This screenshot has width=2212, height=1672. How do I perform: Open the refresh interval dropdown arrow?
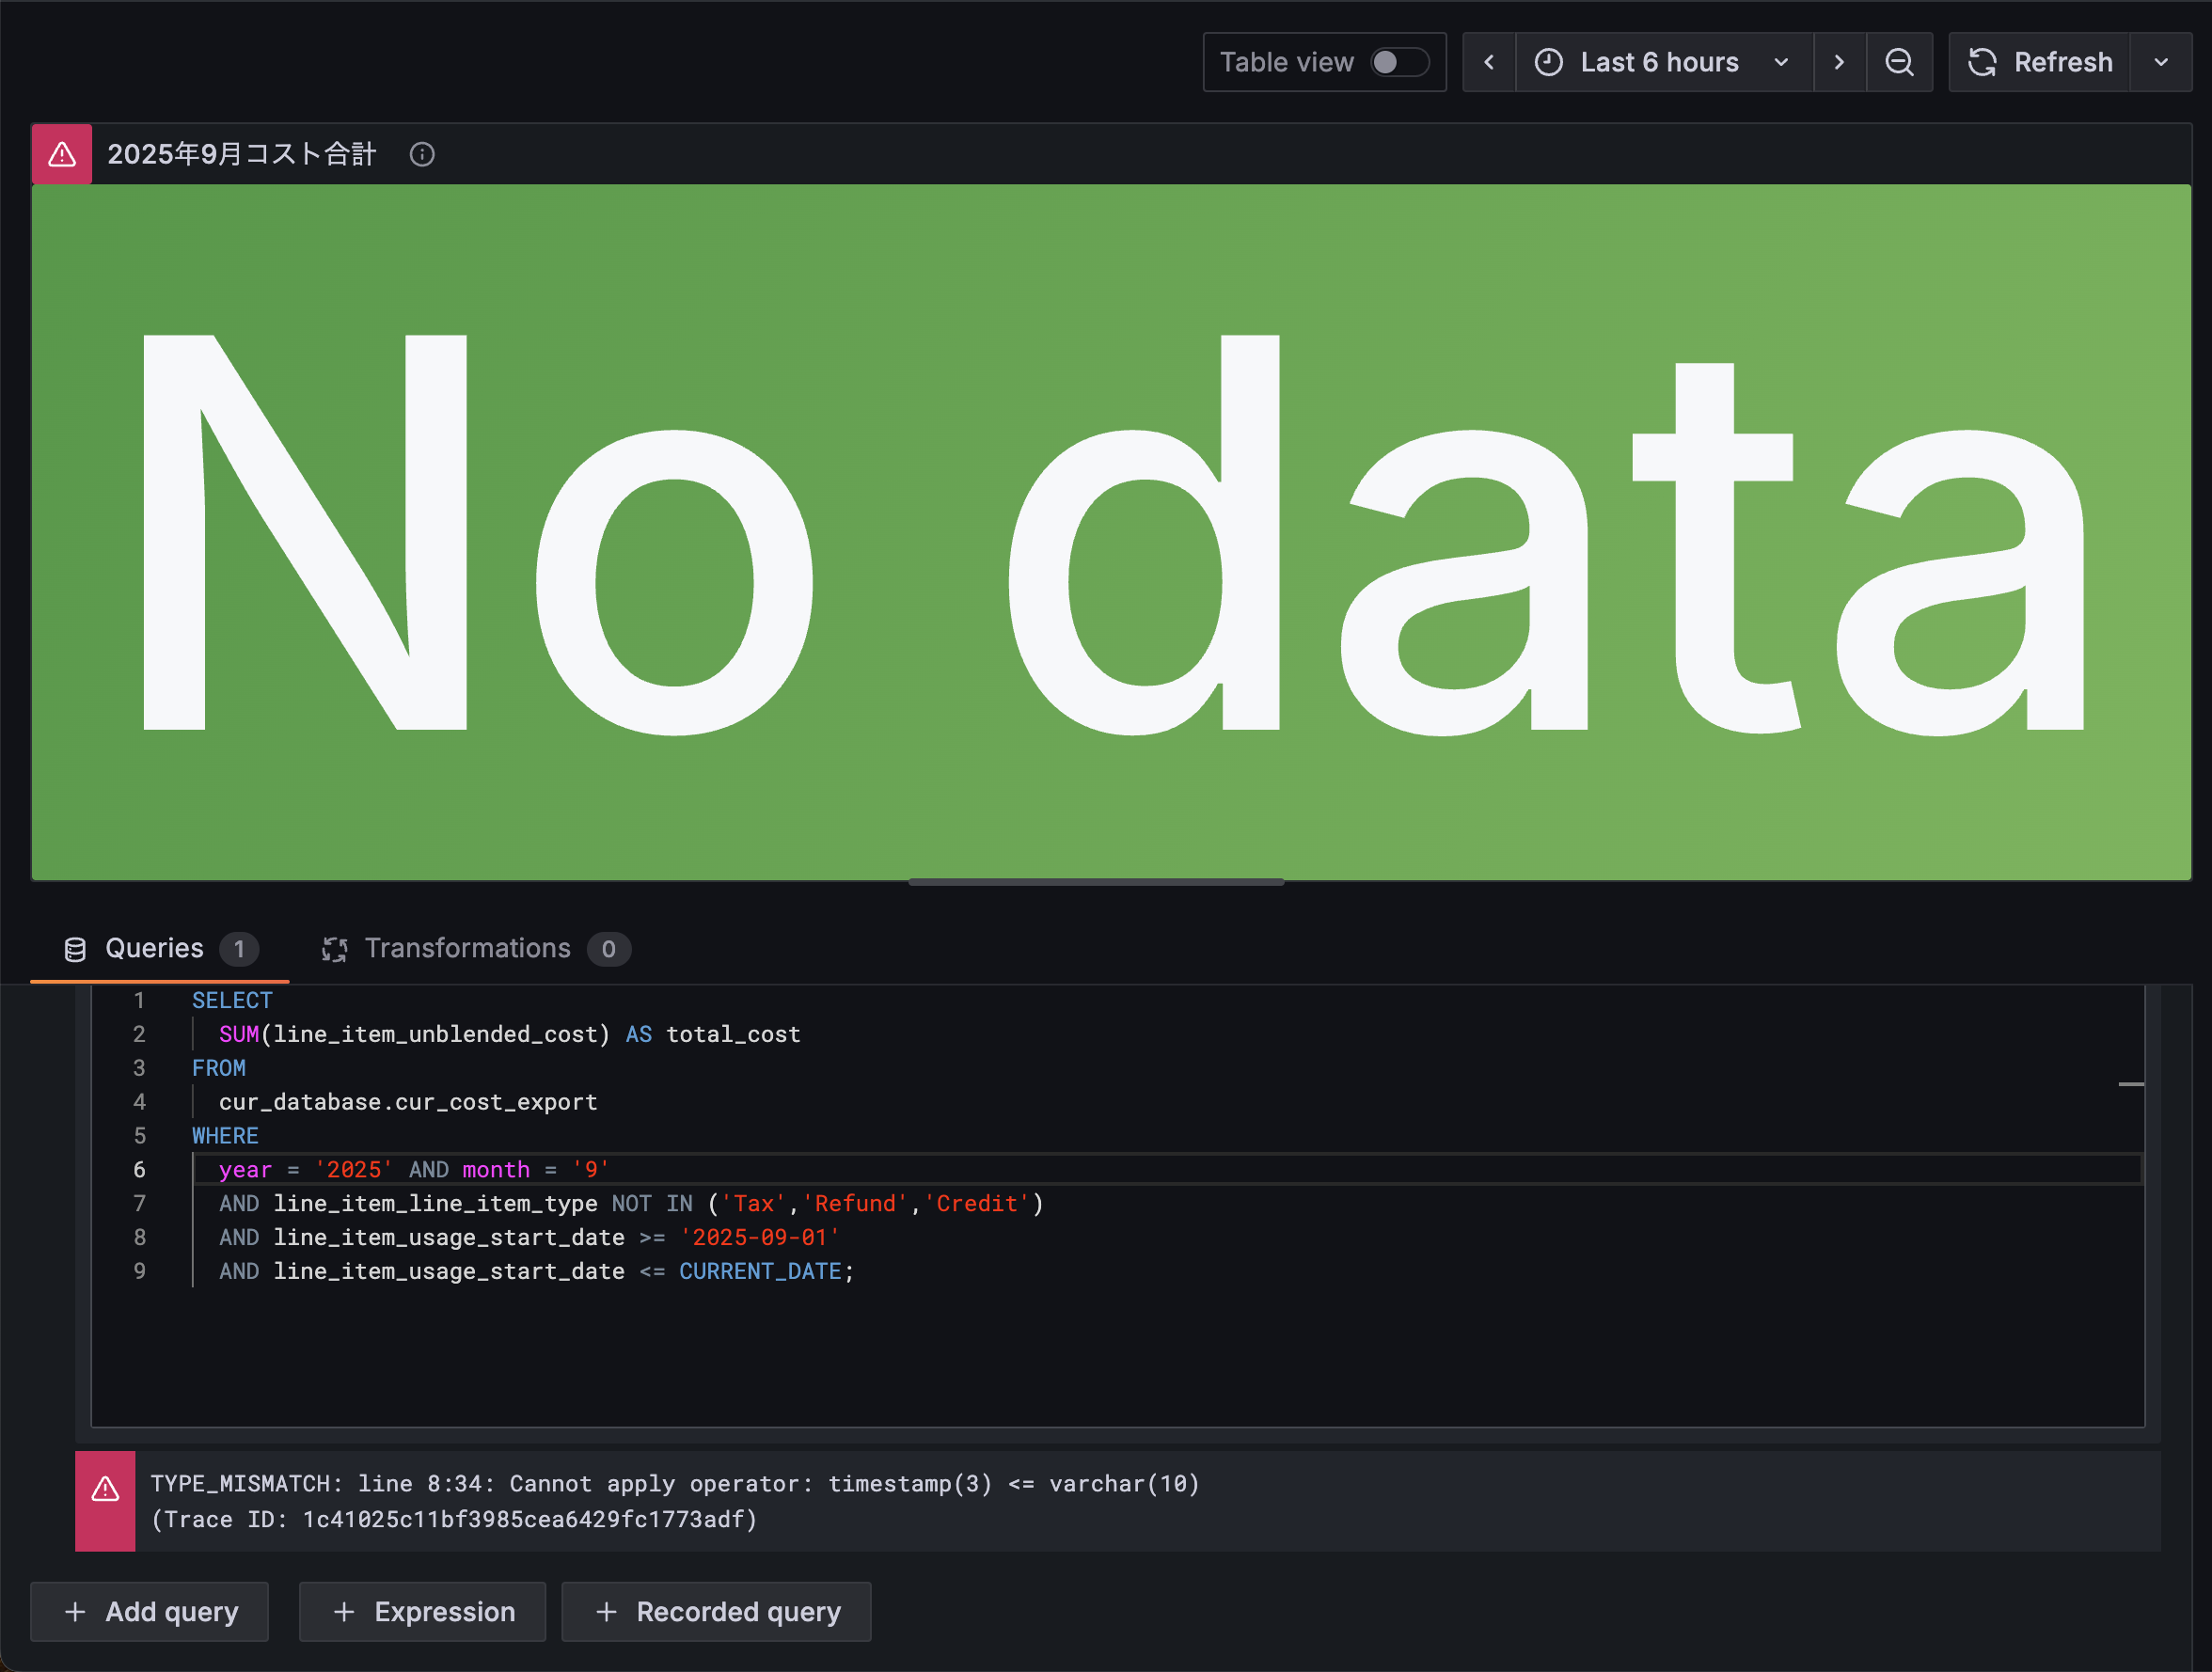(x=2161, y=62)
